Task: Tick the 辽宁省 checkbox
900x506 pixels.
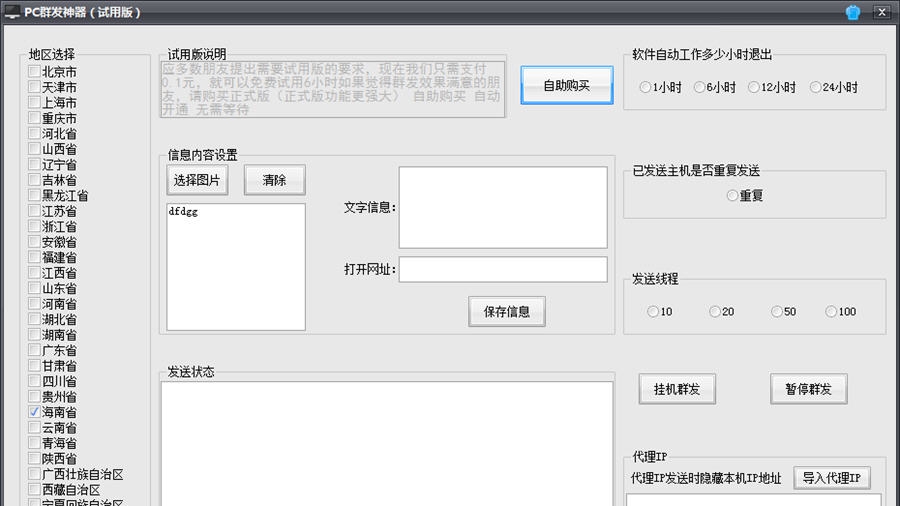Action: [34, 165]
